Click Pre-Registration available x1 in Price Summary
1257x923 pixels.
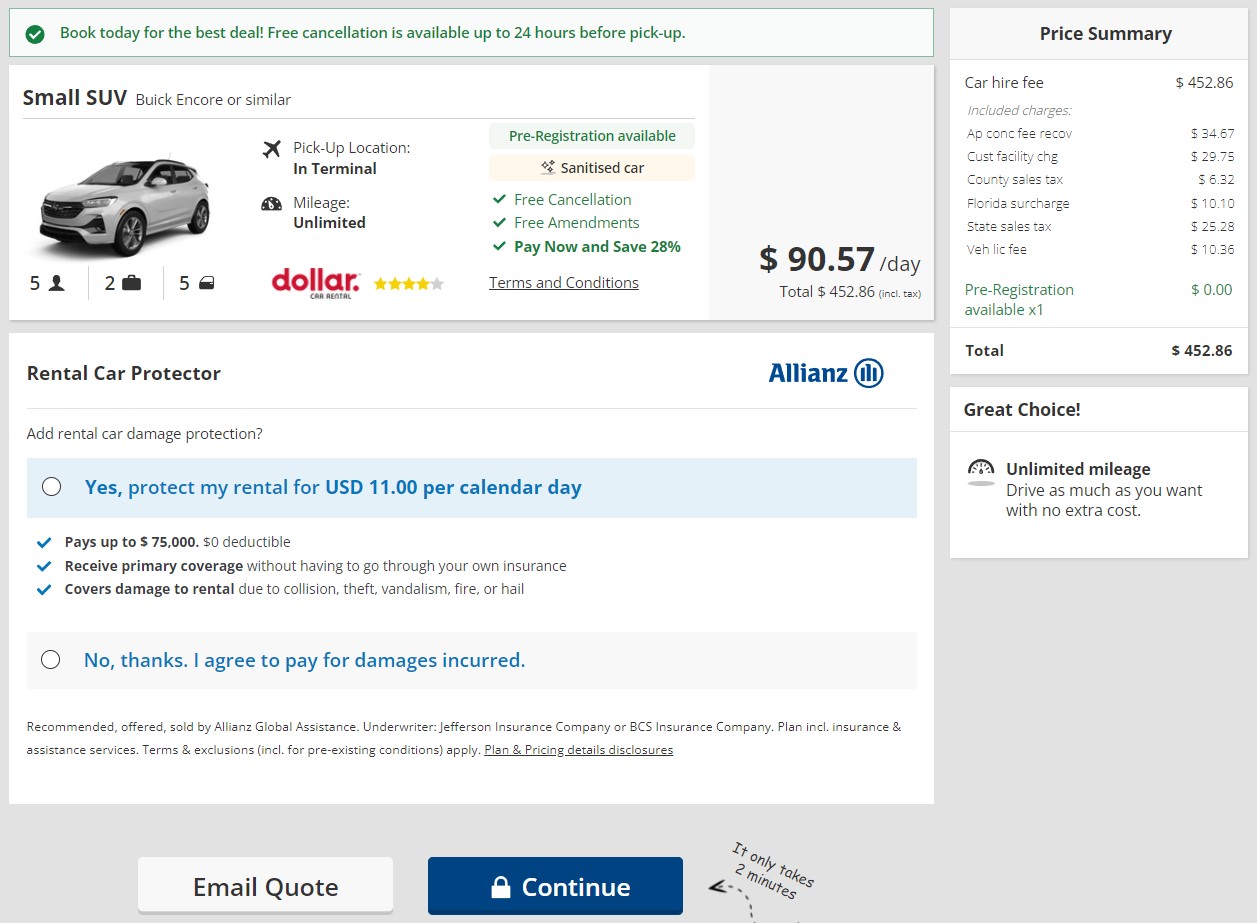1019,299
